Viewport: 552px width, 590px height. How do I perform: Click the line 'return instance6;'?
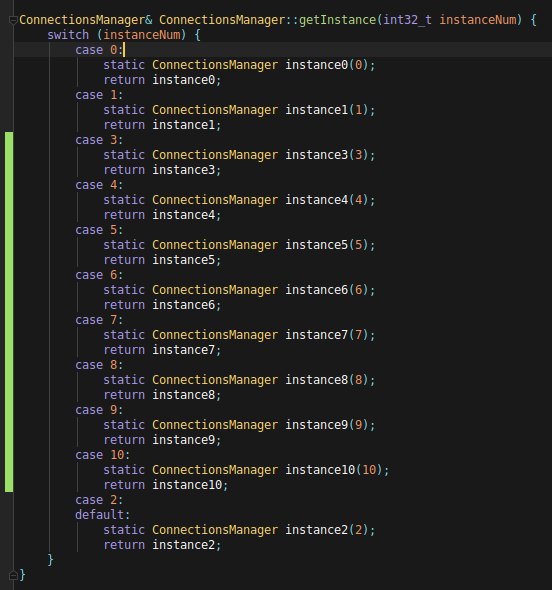pos(162,305)
